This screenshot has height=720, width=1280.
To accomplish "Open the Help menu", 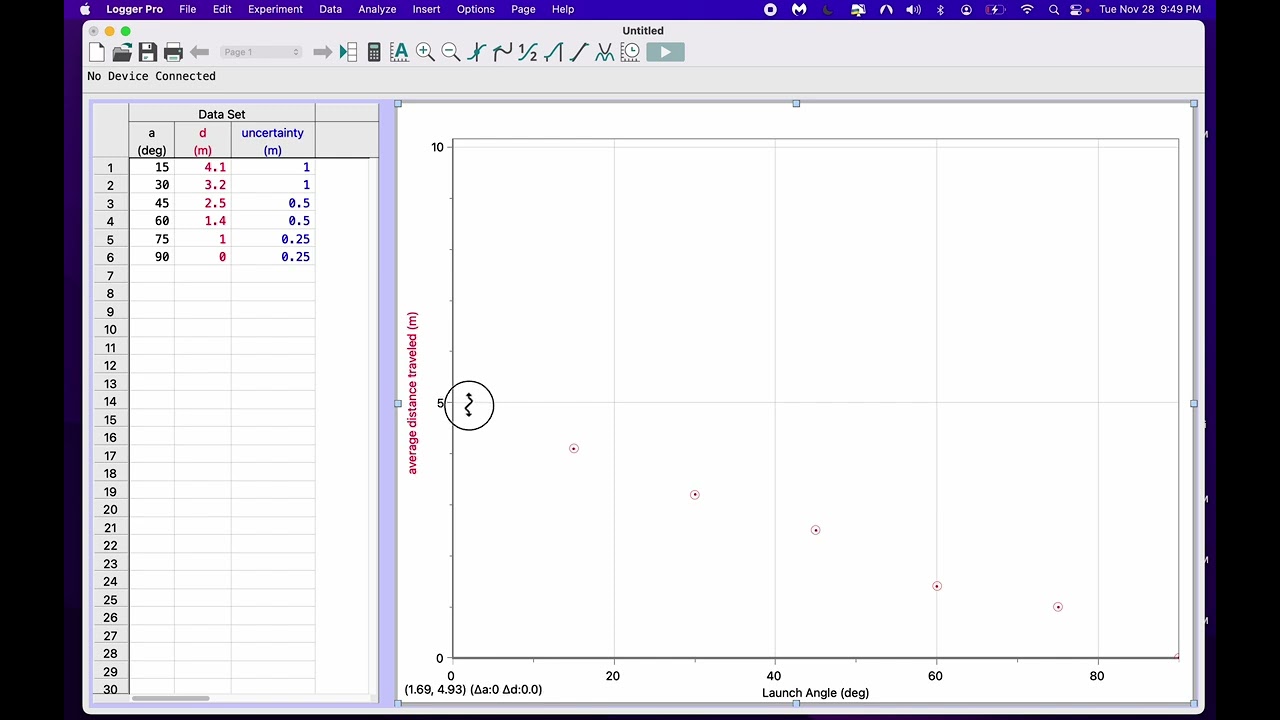I will pyautogui.click(x=563, y=9).
